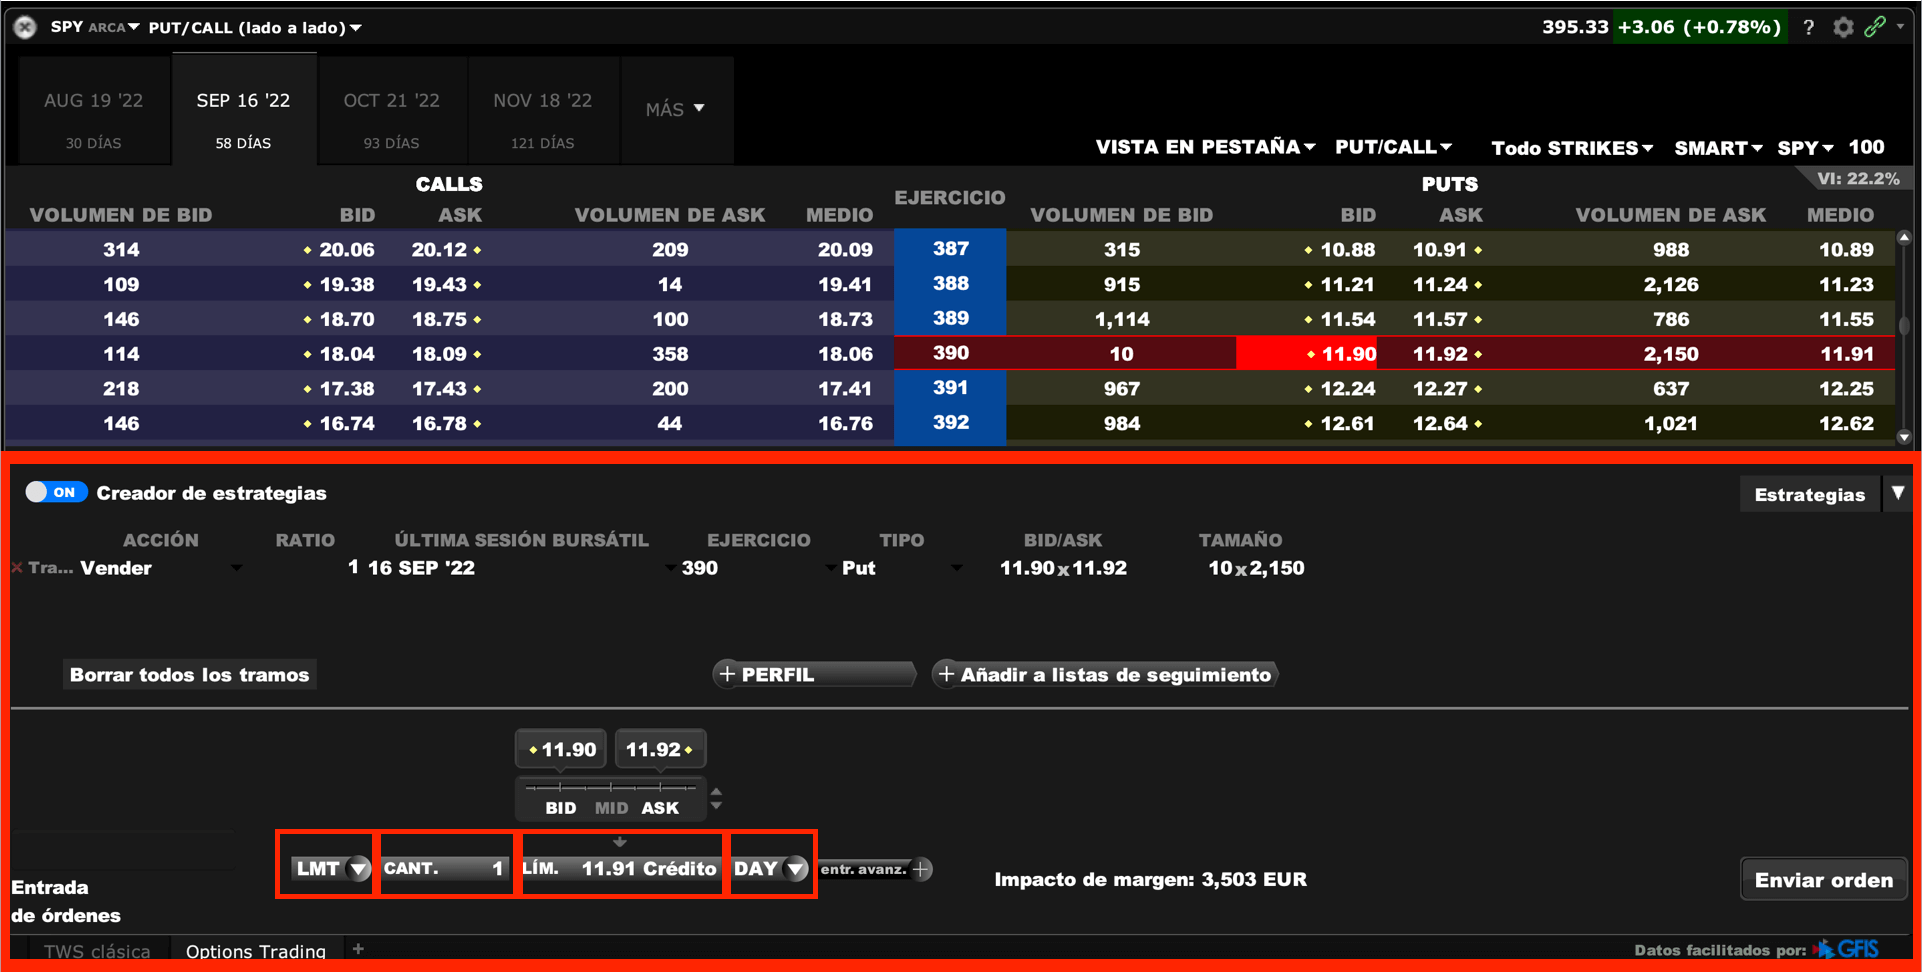This screenshot has height=972, width=1922.
Task: Click the EJERCICIO column header in chain
Action: click(x=950, y=198)
